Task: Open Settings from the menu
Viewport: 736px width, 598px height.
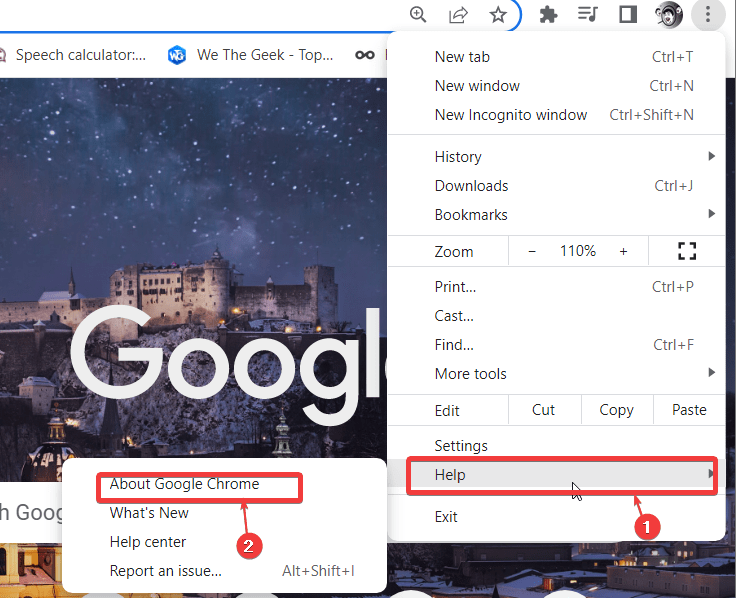Action: tap(556, 445)
